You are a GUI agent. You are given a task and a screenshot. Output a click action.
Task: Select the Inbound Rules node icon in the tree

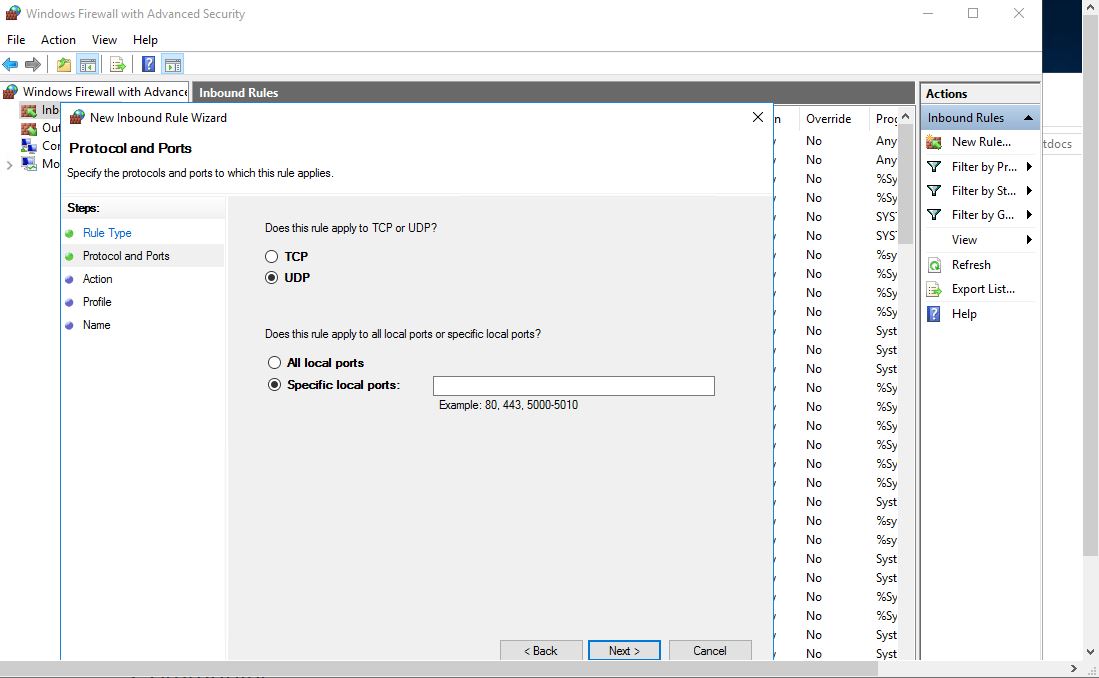29,110
